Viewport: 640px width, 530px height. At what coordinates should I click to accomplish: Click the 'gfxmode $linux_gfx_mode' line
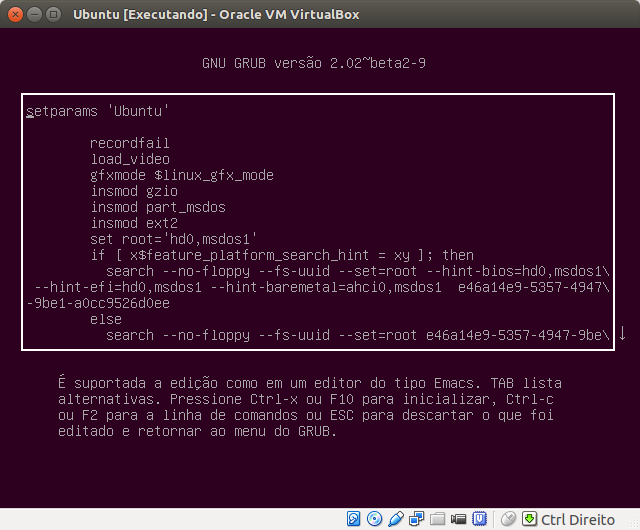tap(182, 175)
